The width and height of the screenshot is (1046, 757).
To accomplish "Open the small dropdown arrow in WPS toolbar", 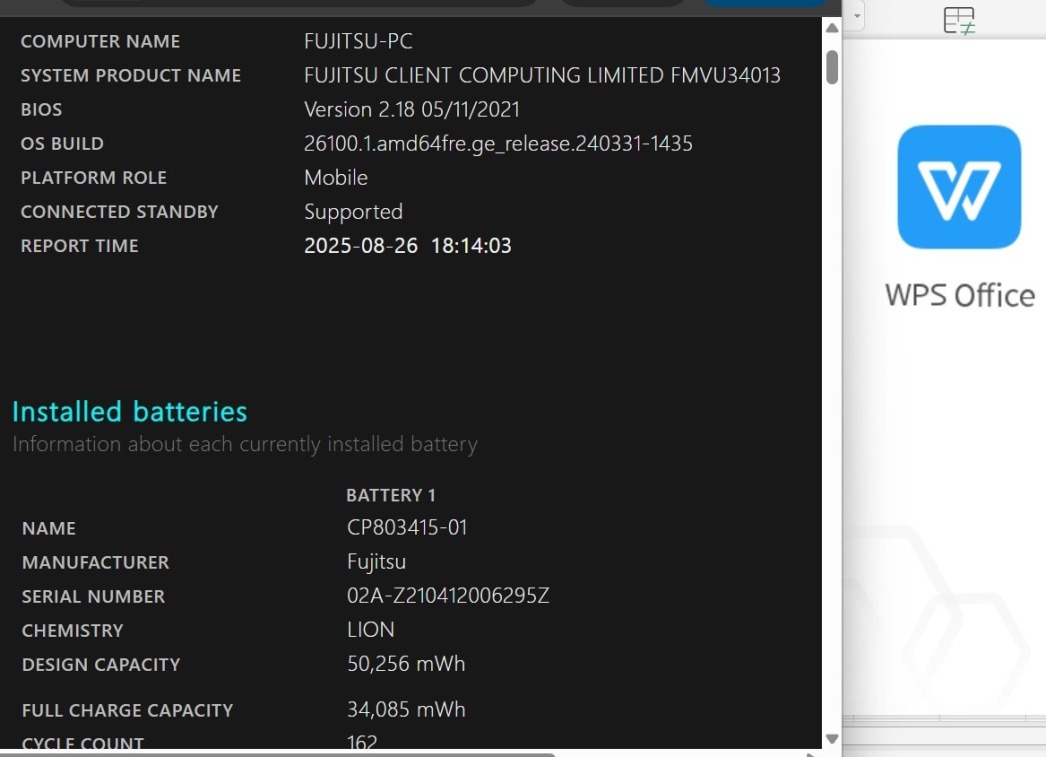I will (857, 16).
